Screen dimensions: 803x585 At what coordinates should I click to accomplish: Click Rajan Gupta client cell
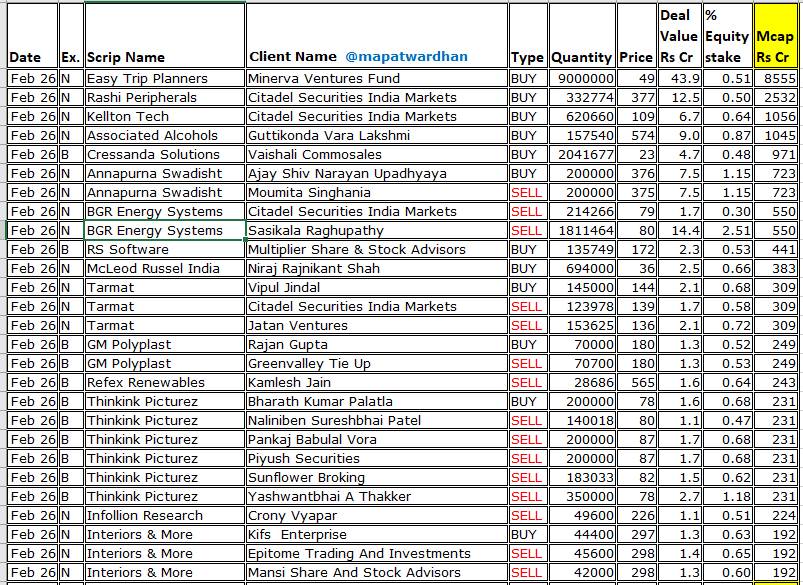[377, 344]
